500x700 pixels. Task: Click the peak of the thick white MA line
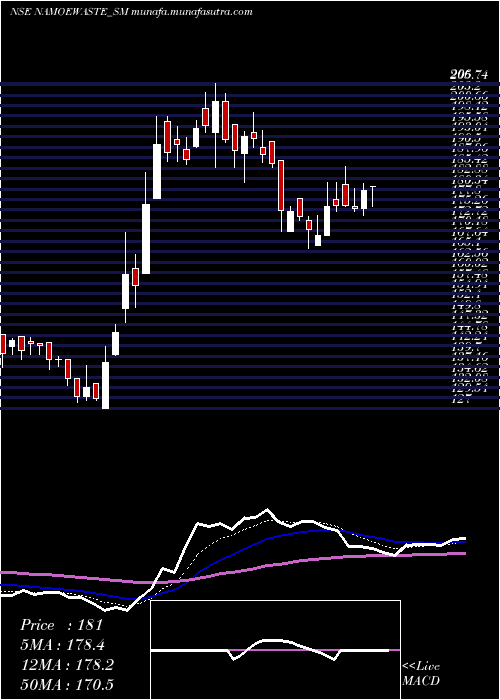pos(267,510)
